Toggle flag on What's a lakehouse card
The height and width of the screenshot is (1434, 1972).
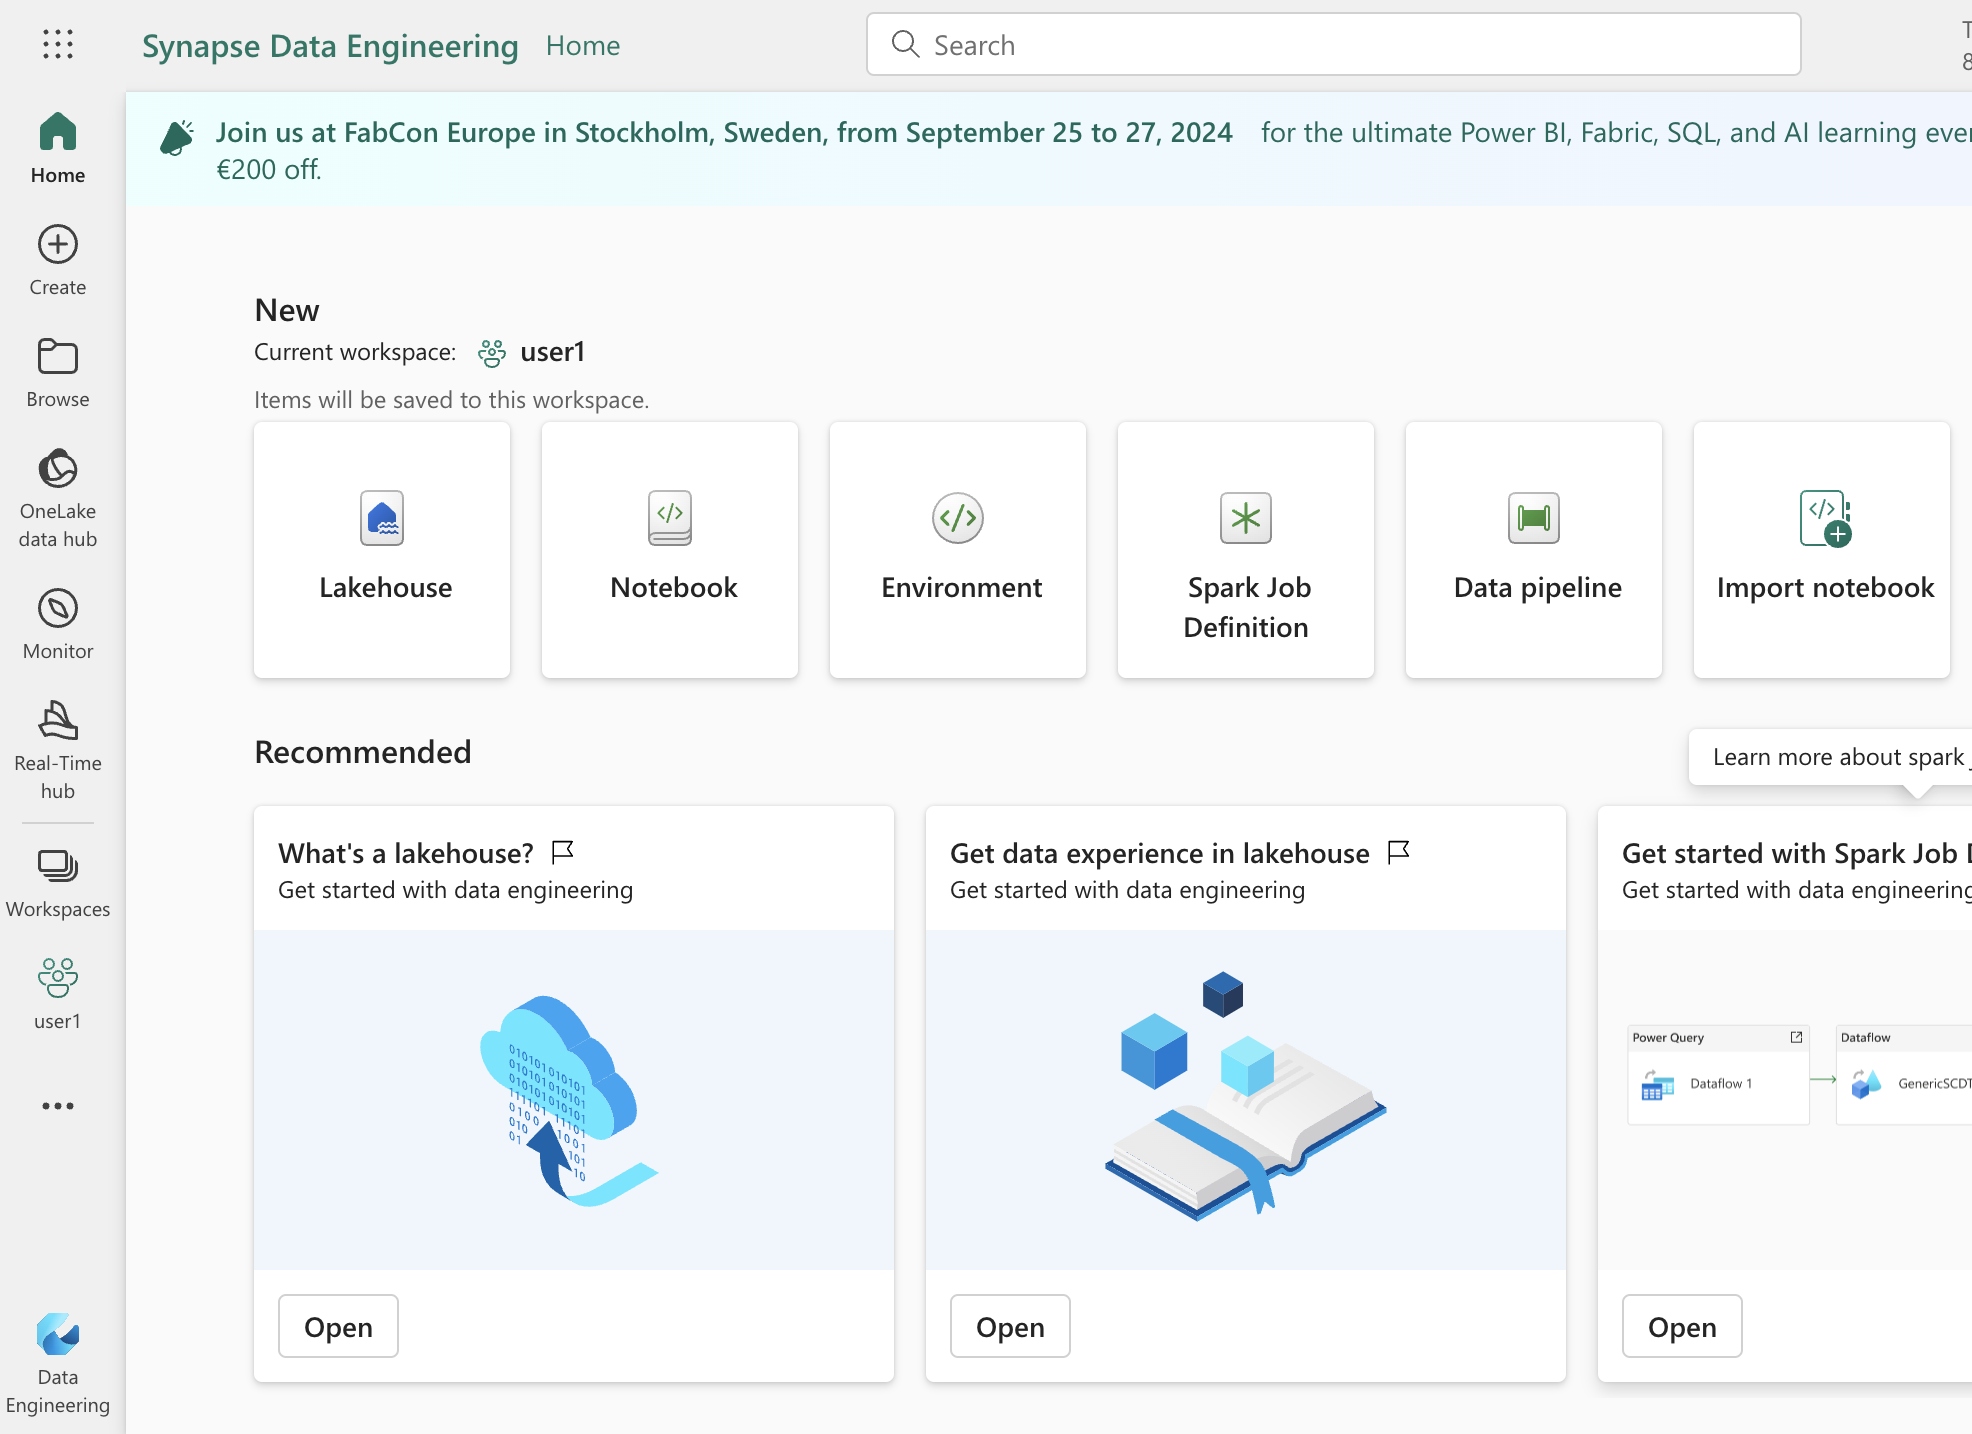[x=563, y=852]
